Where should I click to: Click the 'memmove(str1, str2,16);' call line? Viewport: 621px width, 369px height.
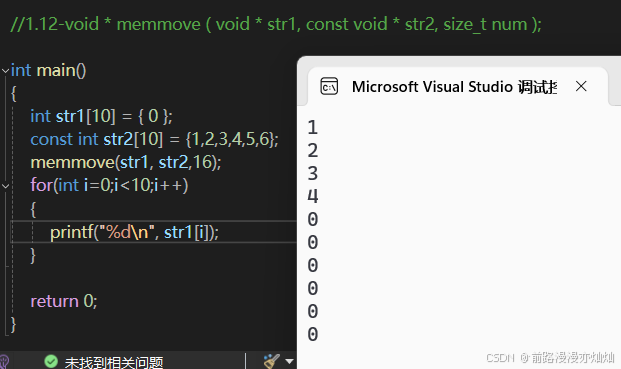pyautogui.click(x=126, y=162)
